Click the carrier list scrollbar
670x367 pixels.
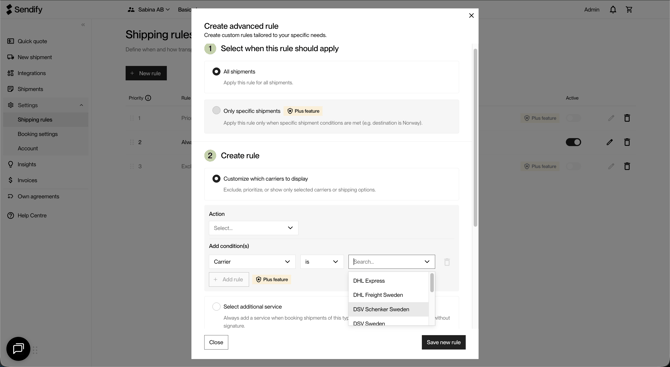pos(432,282)
